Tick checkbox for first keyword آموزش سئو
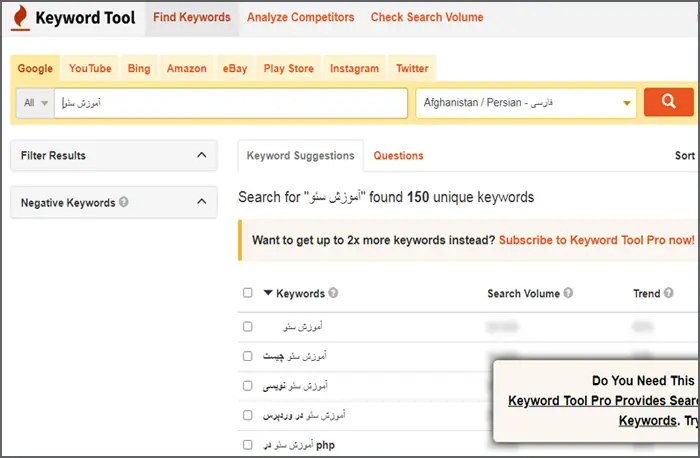The width and height of the screenshot is (700, 458). (x=247, y=327)
